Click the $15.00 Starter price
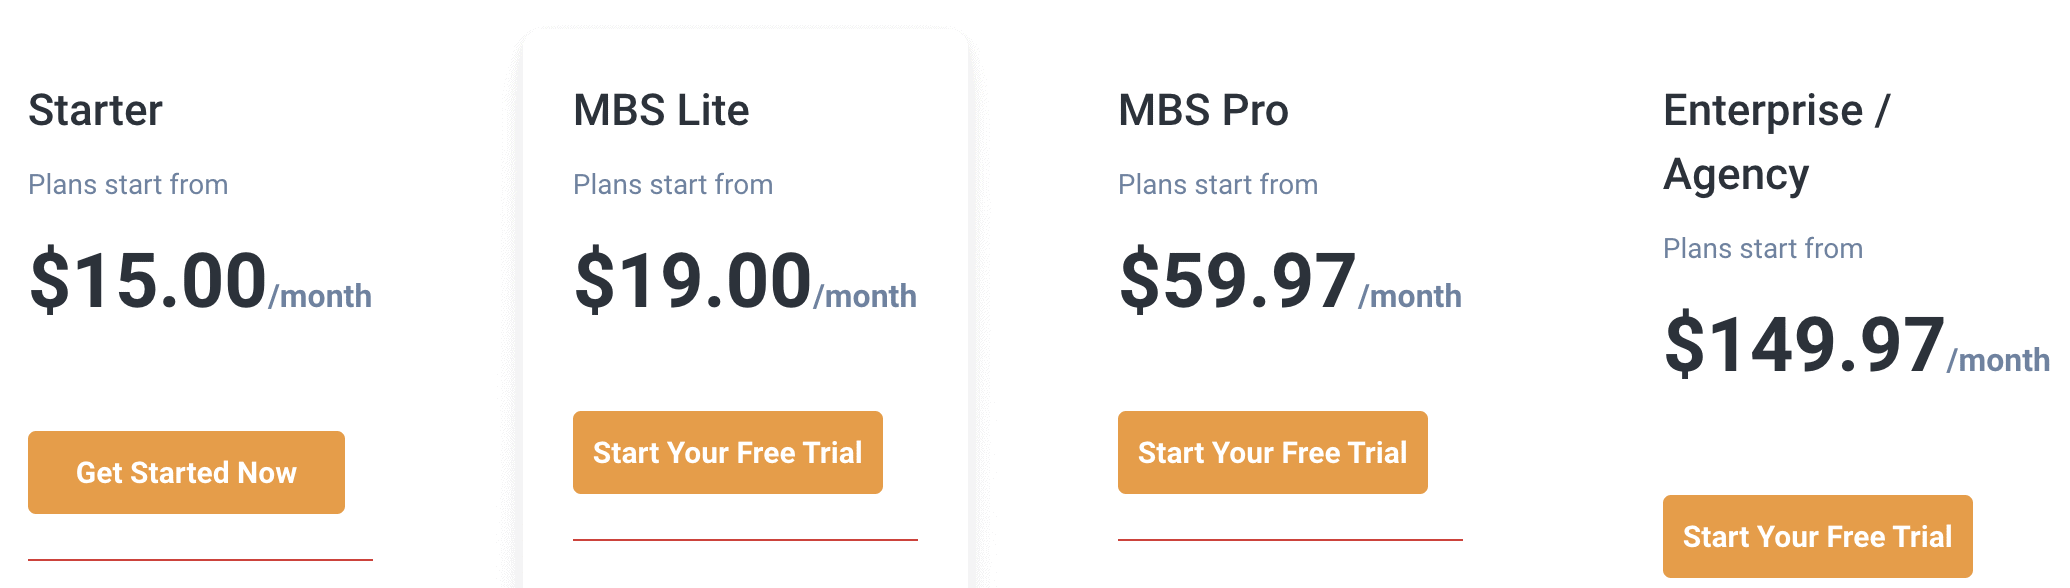Image resolution: width=2070 pixels, height=588 pixels. 148,281
